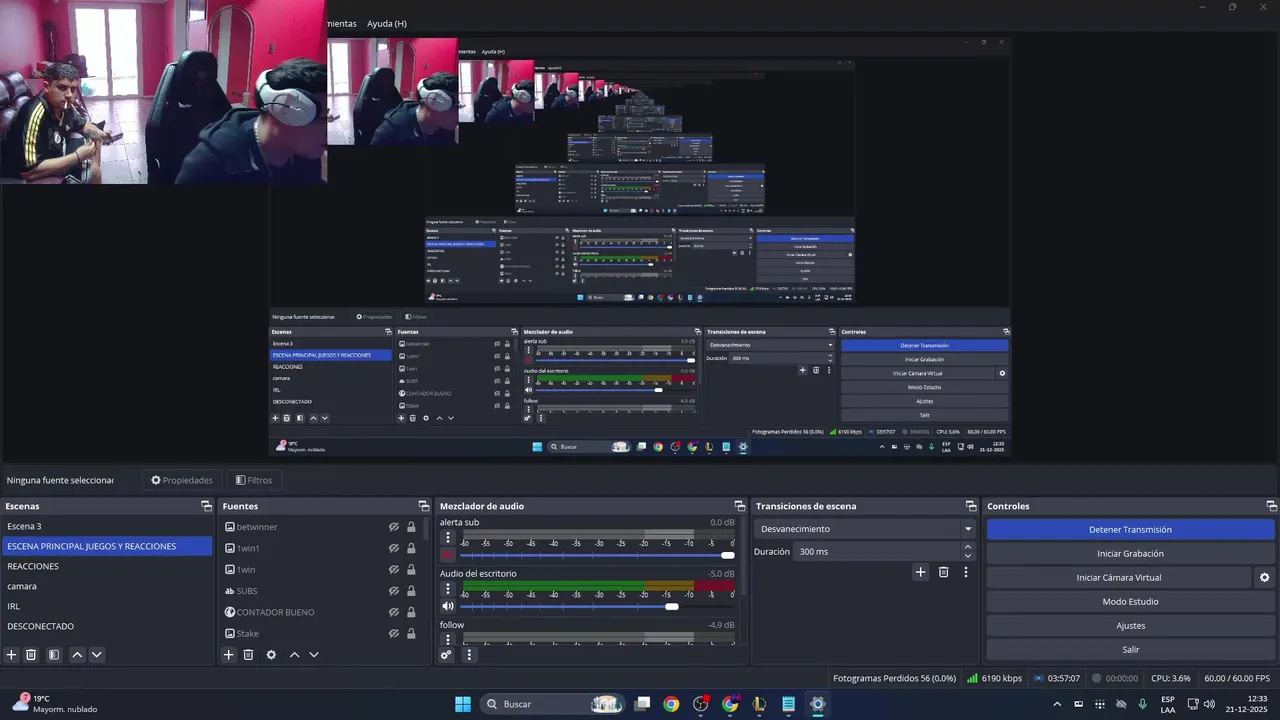
Task: Toggle visibility of 1win1 source
Action: tap(394, 548)
